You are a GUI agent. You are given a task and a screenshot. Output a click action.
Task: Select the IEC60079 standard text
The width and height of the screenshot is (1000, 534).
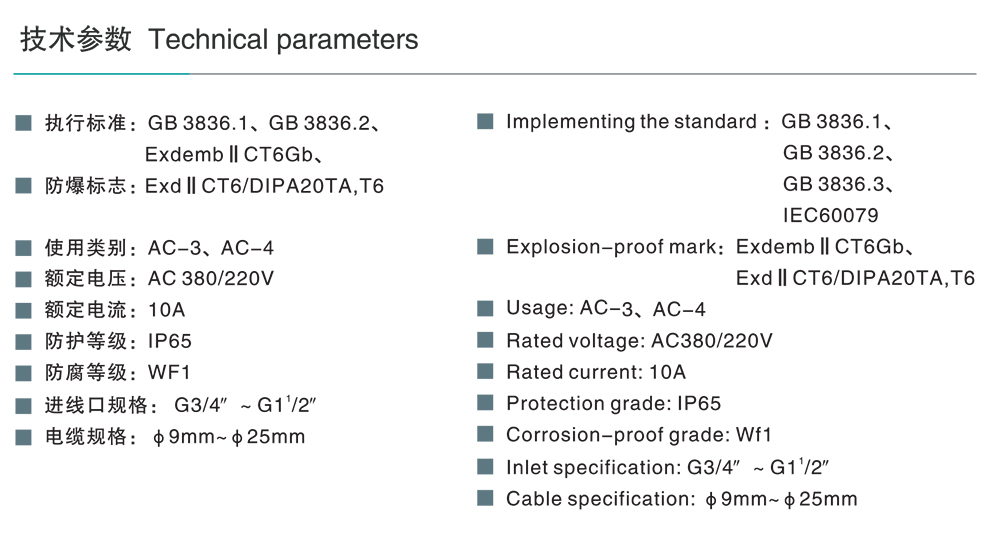click(x=831, y=215)
